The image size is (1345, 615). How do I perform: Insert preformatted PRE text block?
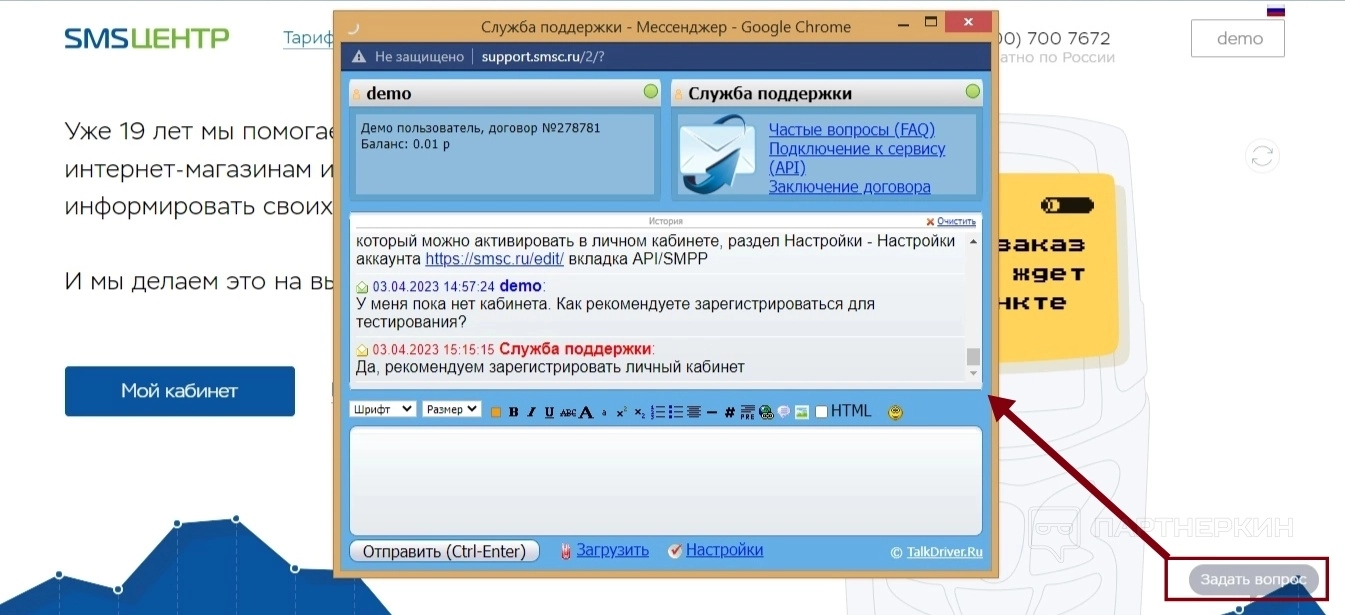pos(747,412)
